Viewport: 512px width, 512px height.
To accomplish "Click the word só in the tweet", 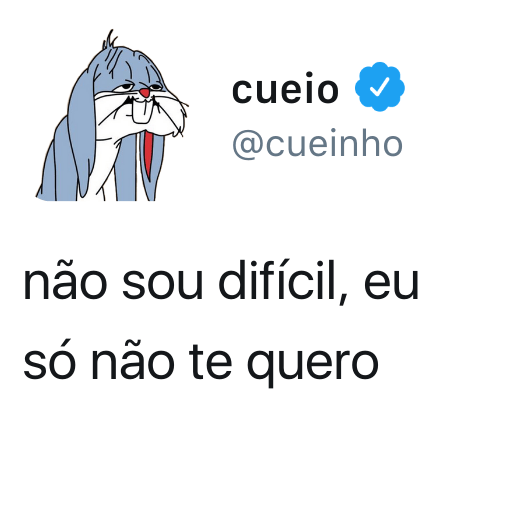I will click(x=49, y=361).
